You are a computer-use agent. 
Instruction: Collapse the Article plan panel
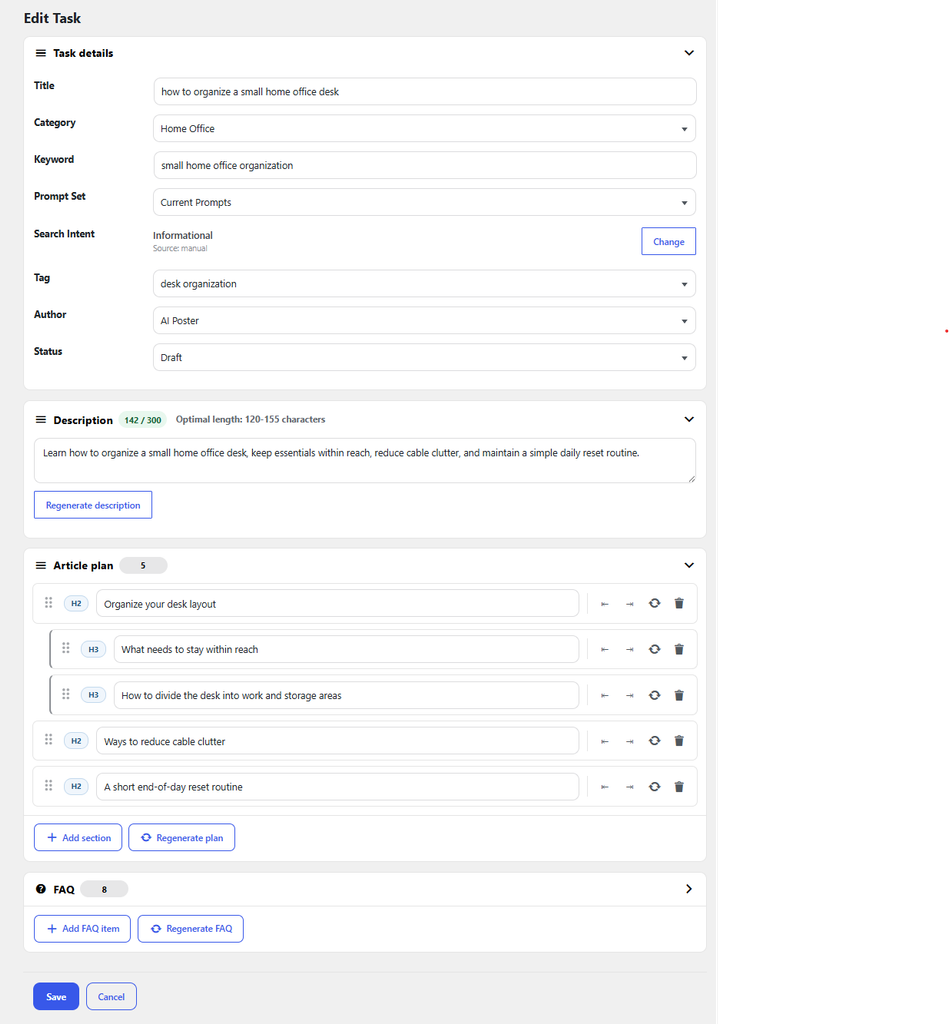pyautogui.click(x=688, y=565)
